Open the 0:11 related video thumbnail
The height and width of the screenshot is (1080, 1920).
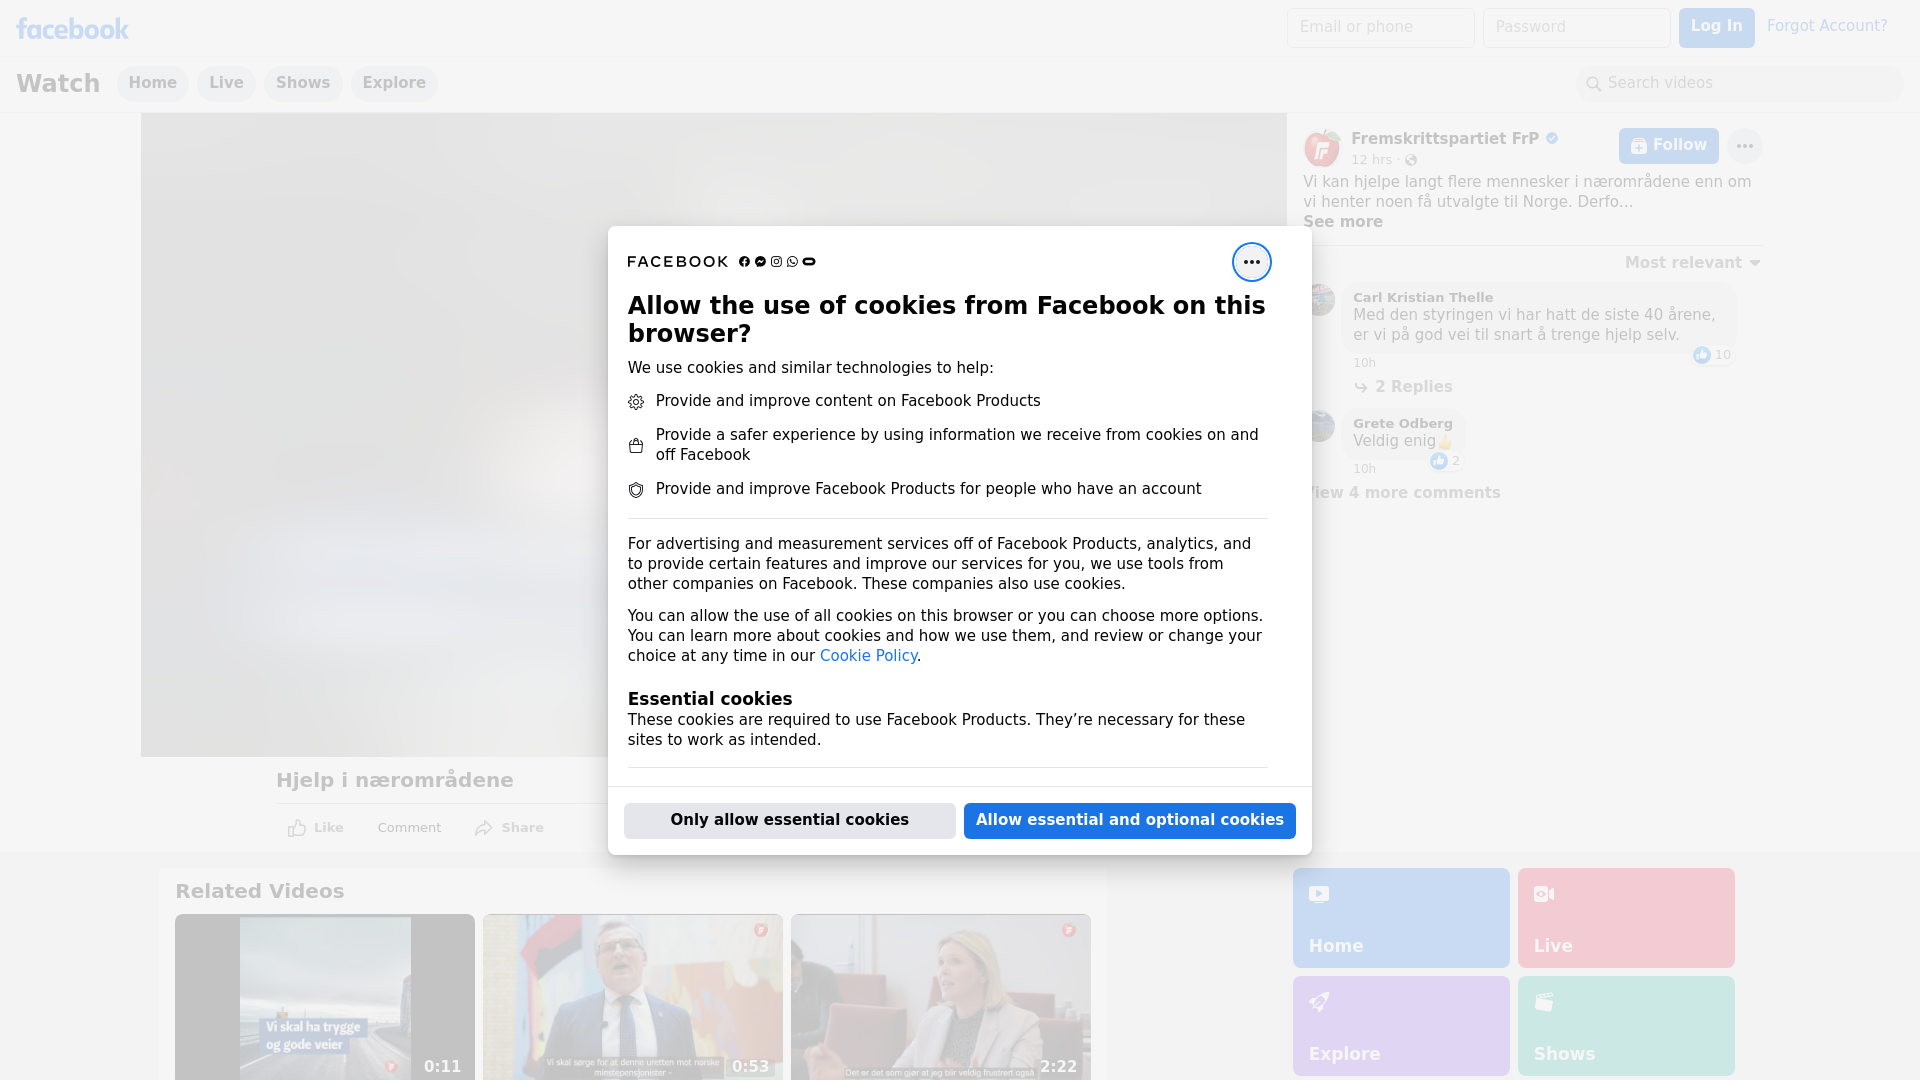(x=325, y=997)
